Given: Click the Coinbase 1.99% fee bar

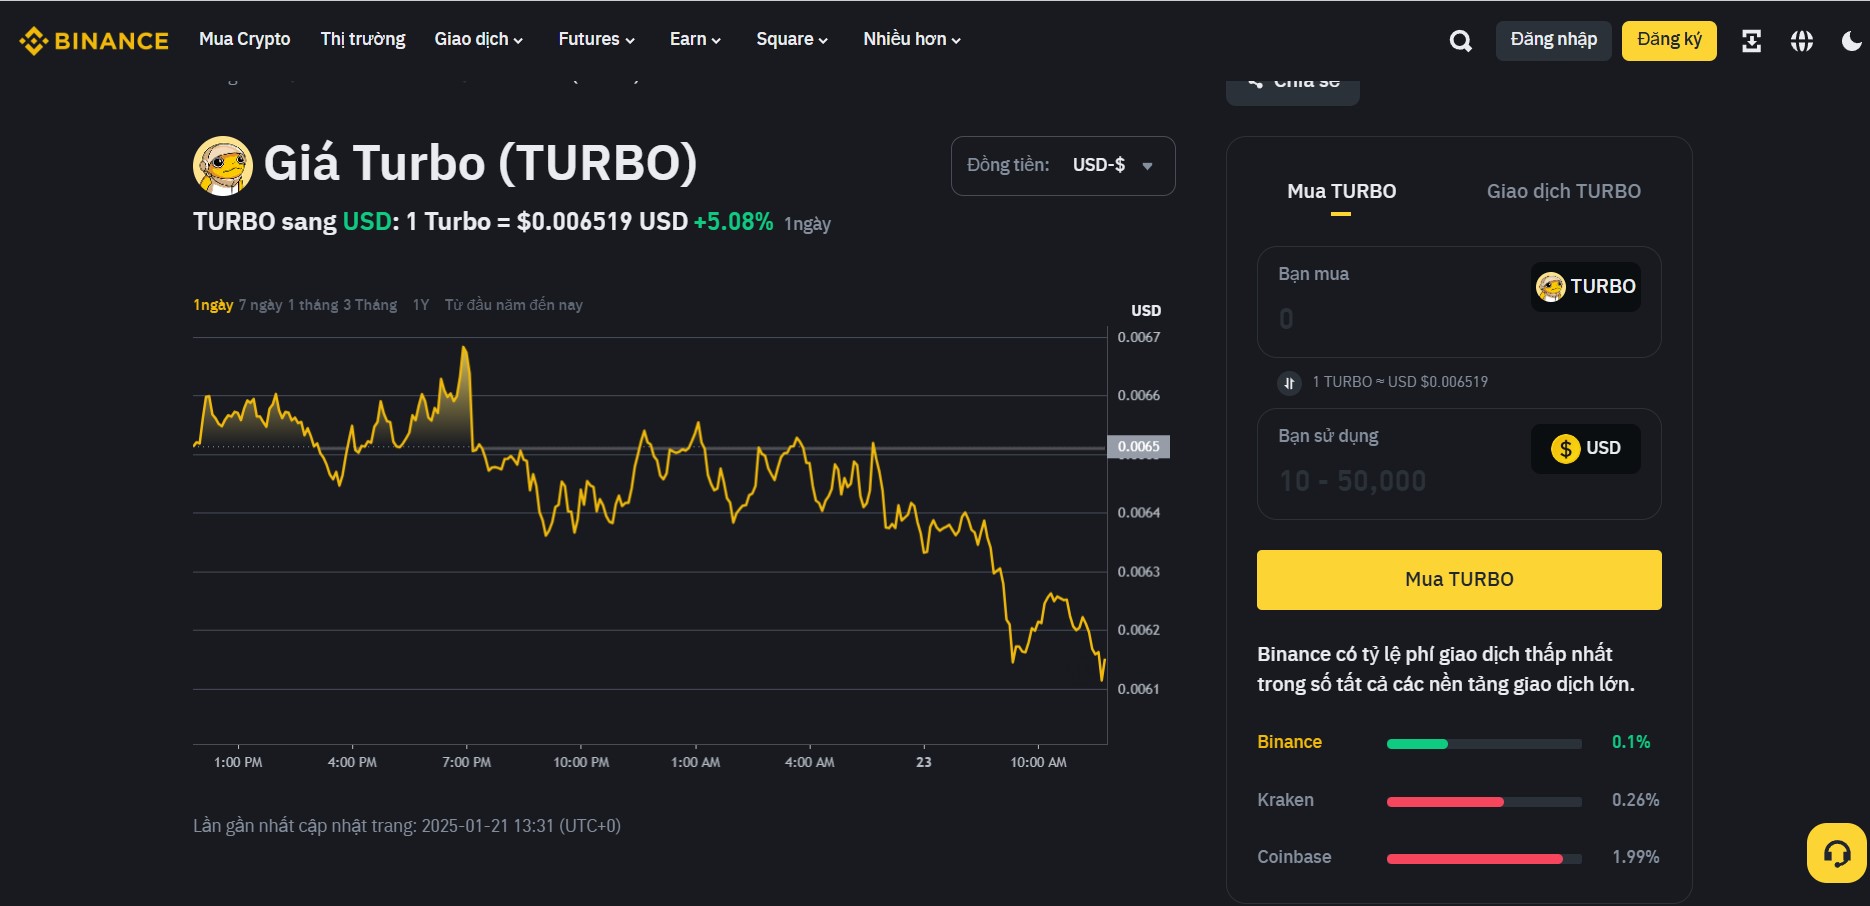Looking at the screenshot, I should 1484,859.
